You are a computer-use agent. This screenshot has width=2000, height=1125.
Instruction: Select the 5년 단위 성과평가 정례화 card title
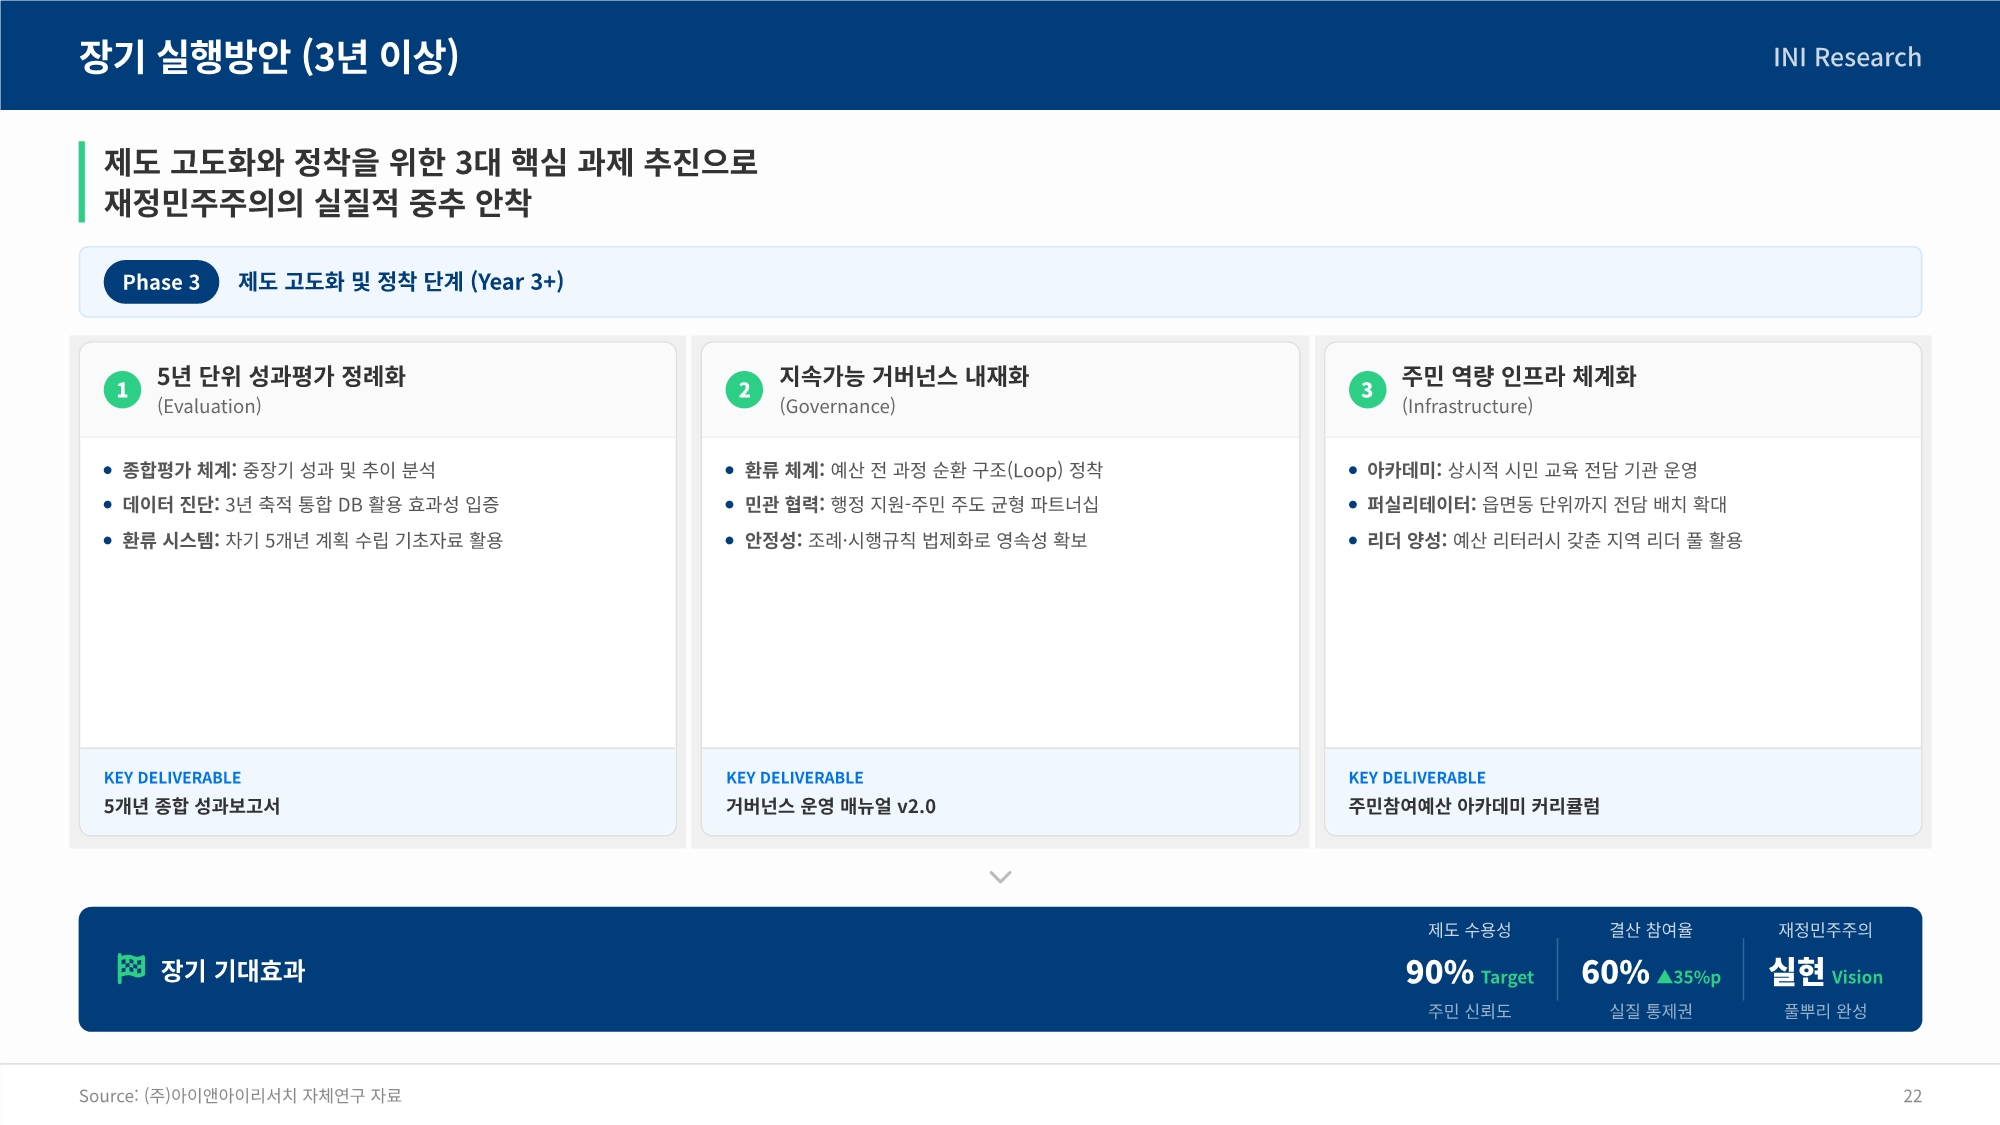tap(281, 376)
